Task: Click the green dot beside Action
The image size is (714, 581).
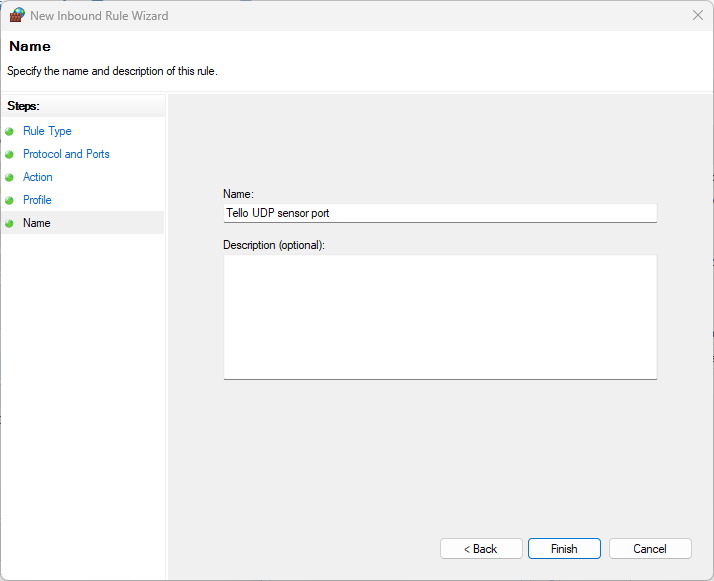Action: (10, 177)
